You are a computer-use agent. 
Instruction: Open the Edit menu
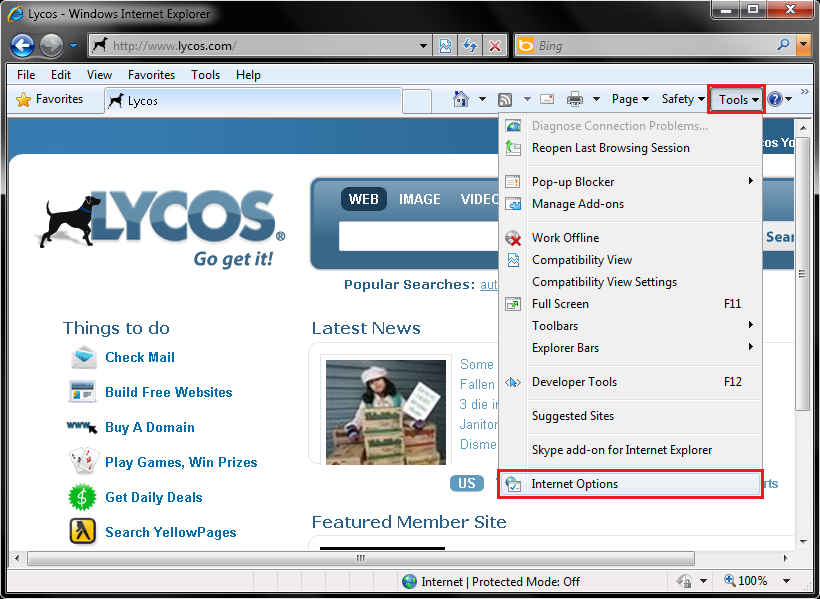(61, 75)
